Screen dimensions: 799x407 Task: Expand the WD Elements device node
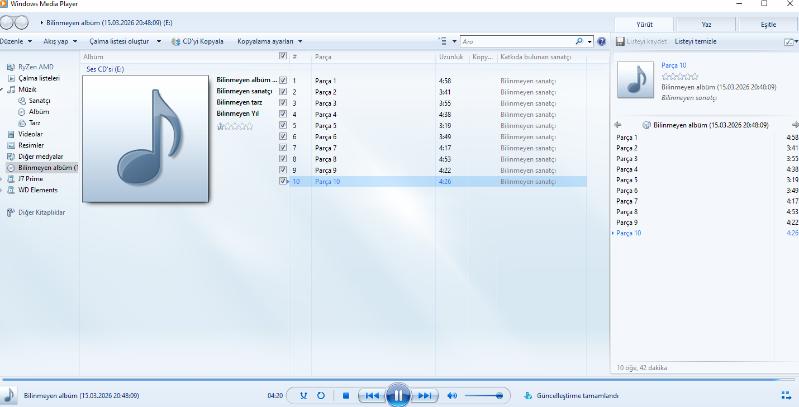pyautogui.click(x=2, y=190)
